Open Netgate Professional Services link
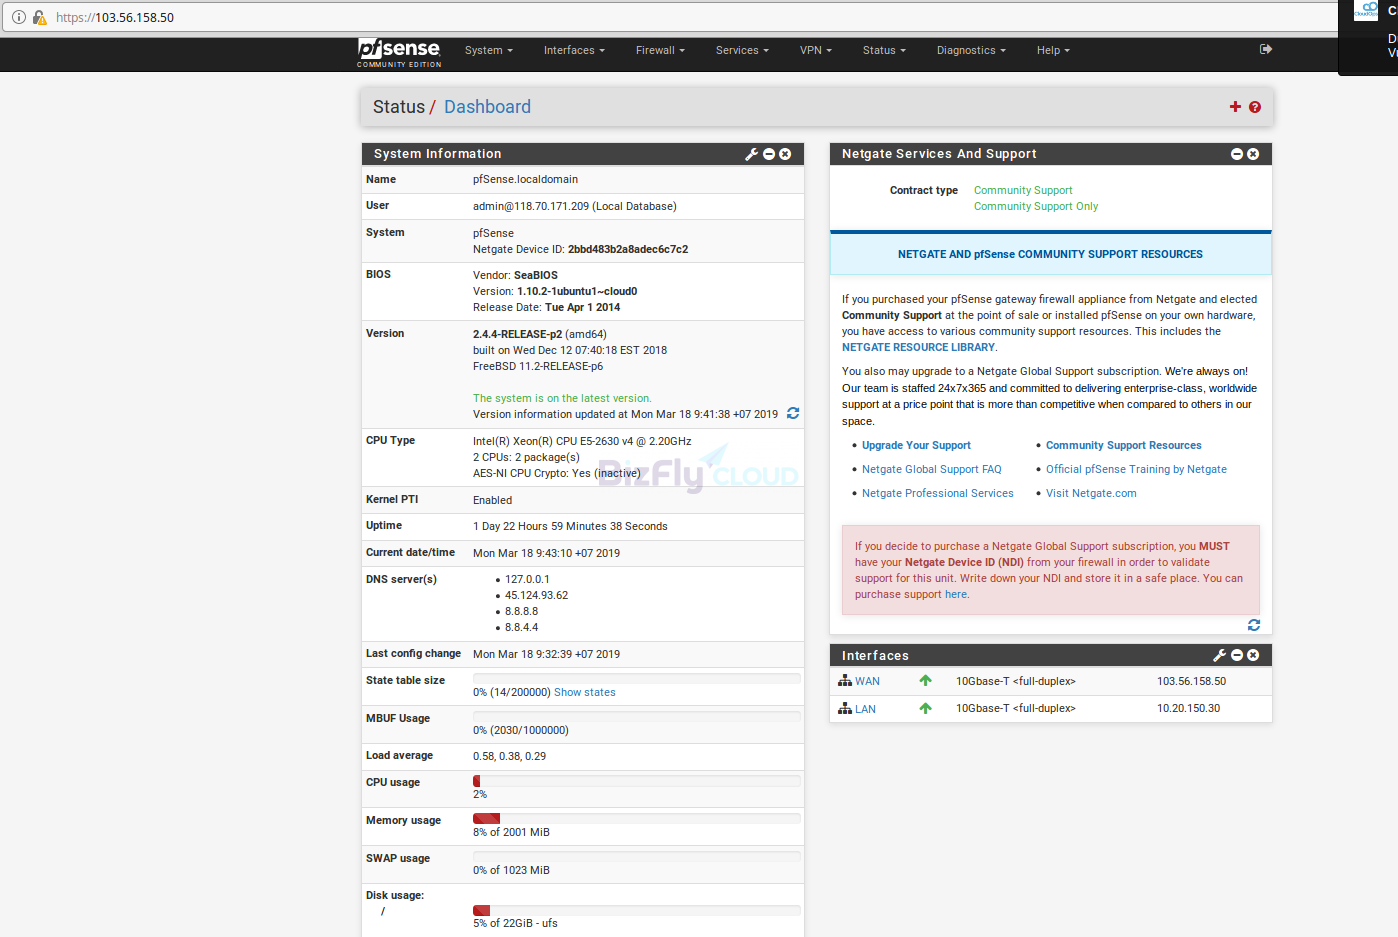 tap(938, 493)
